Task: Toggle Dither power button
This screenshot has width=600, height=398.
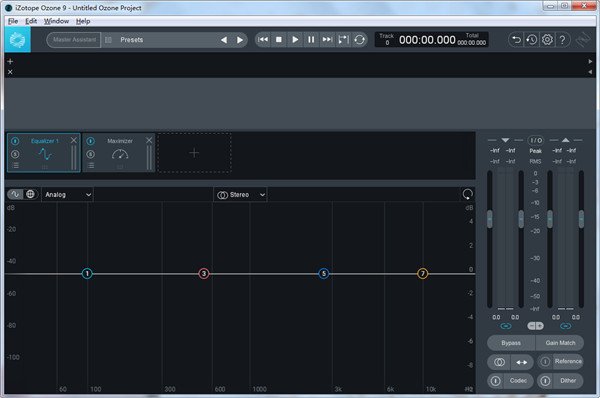Action: click(x=545, y=381)
